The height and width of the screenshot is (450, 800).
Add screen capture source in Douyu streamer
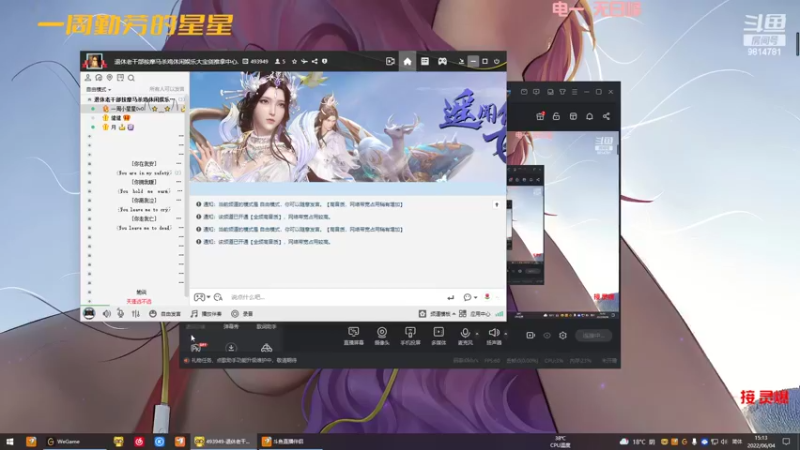[354, 336]
